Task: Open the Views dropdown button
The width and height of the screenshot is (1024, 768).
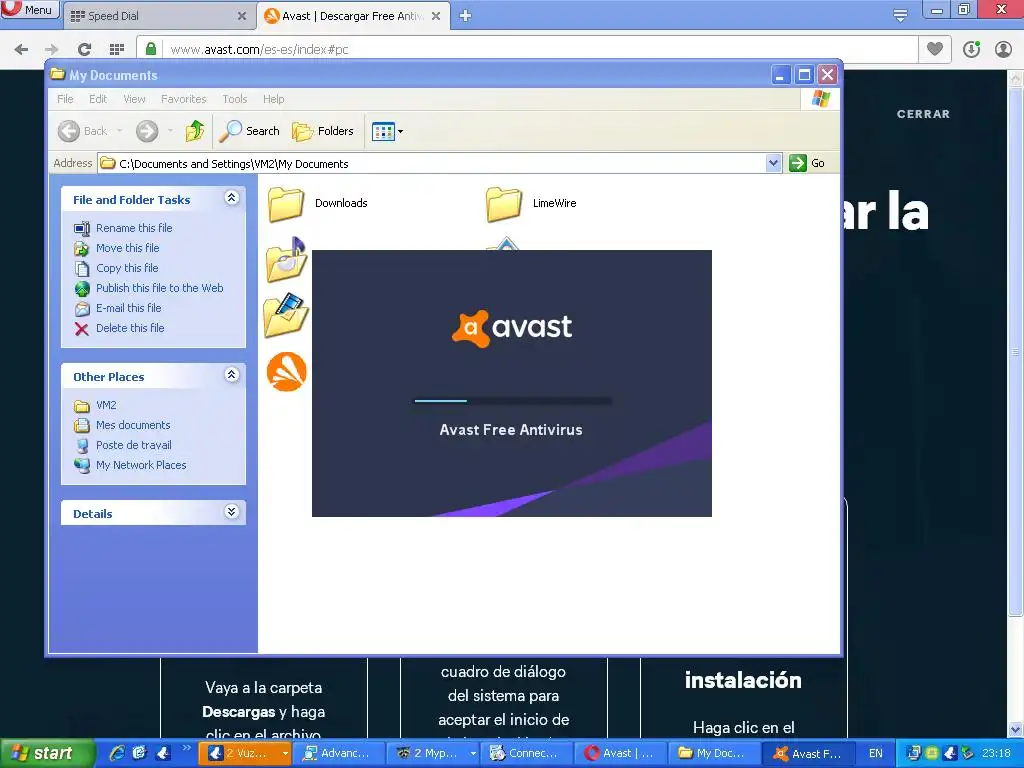Action: point(387,131)
